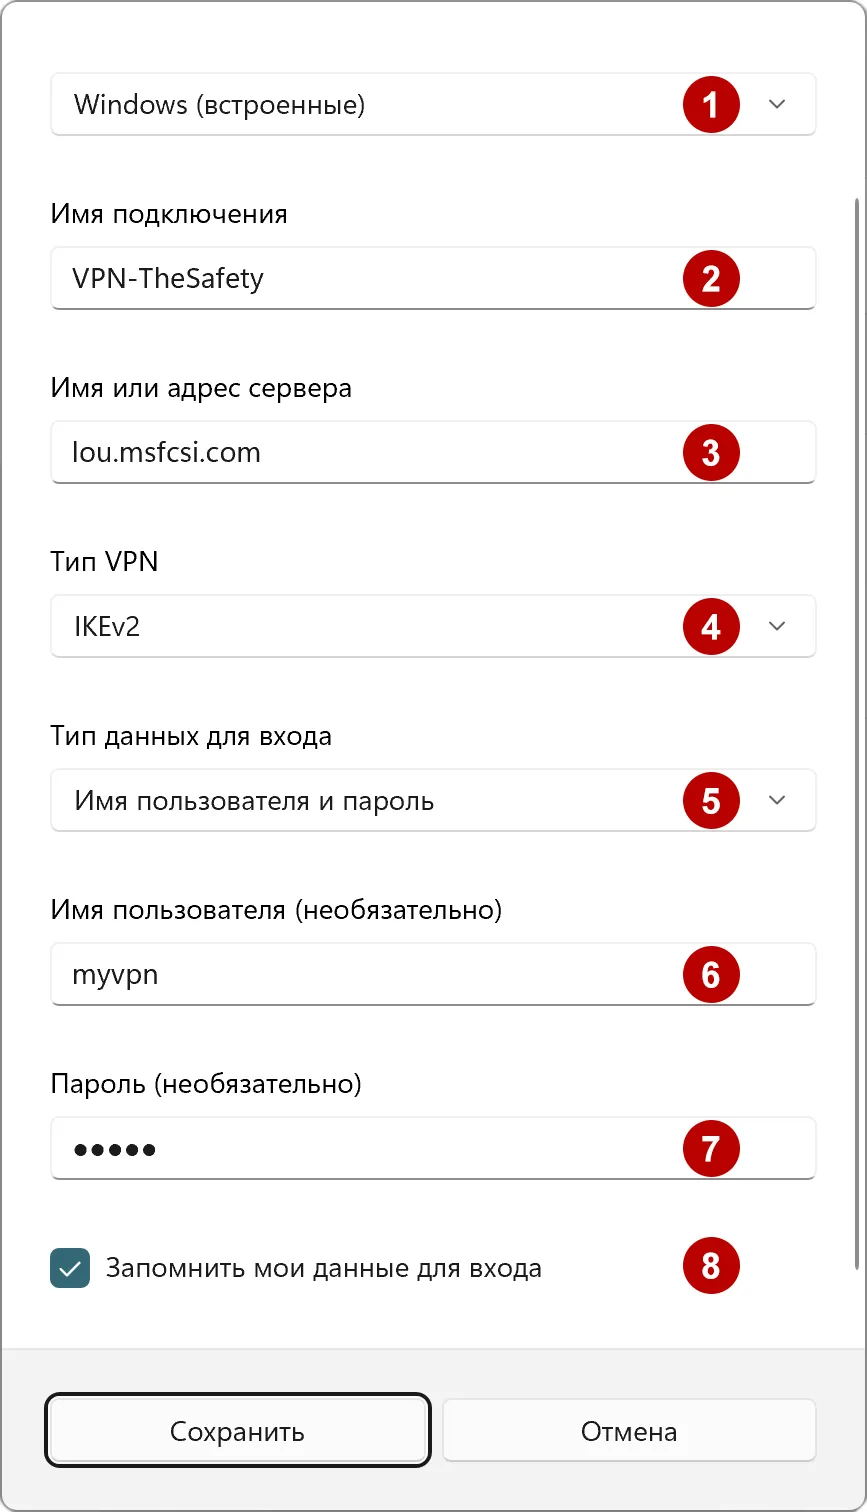
Task: Uncheck Запомнить мои данные для входа
Action: (69, 1266)
